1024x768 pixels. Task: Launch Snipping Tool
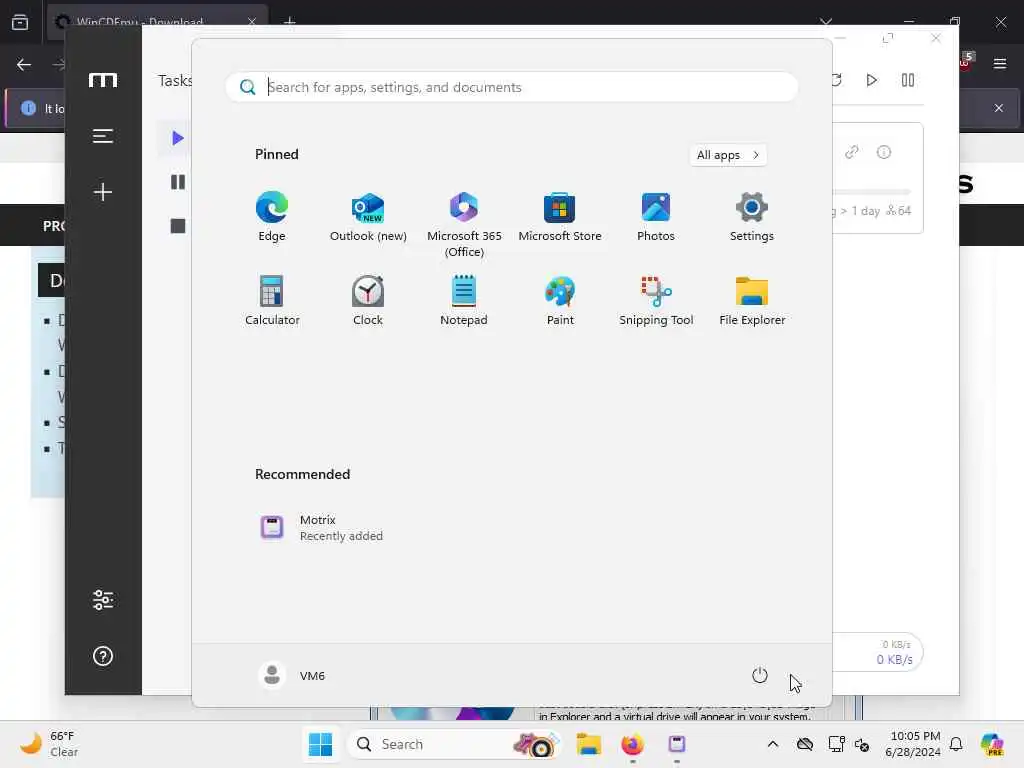click(x=656, y=300)
